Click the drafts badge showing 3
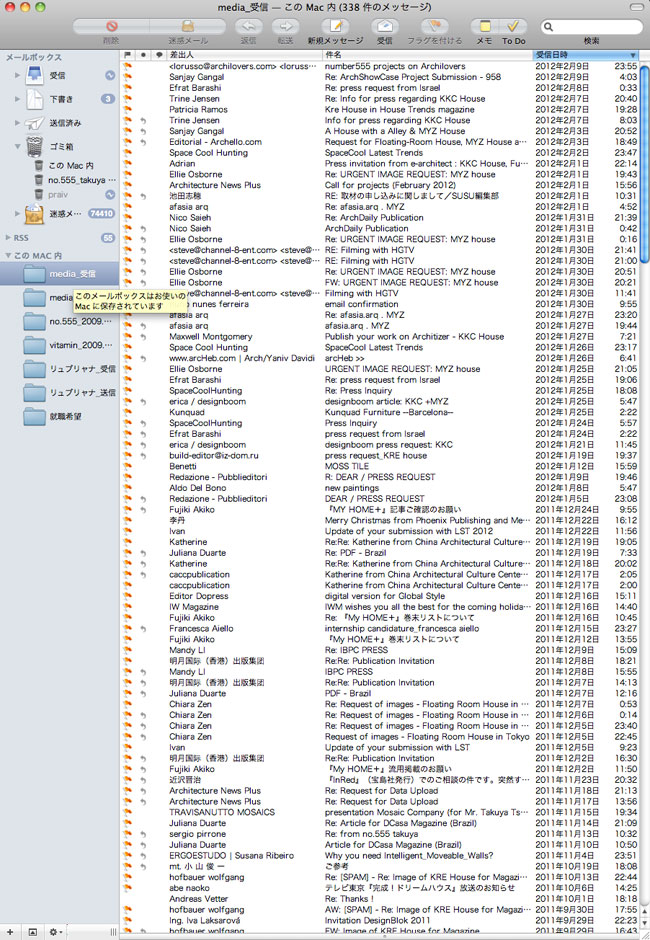The image size is (650, 940). click(x=108, y=99)
